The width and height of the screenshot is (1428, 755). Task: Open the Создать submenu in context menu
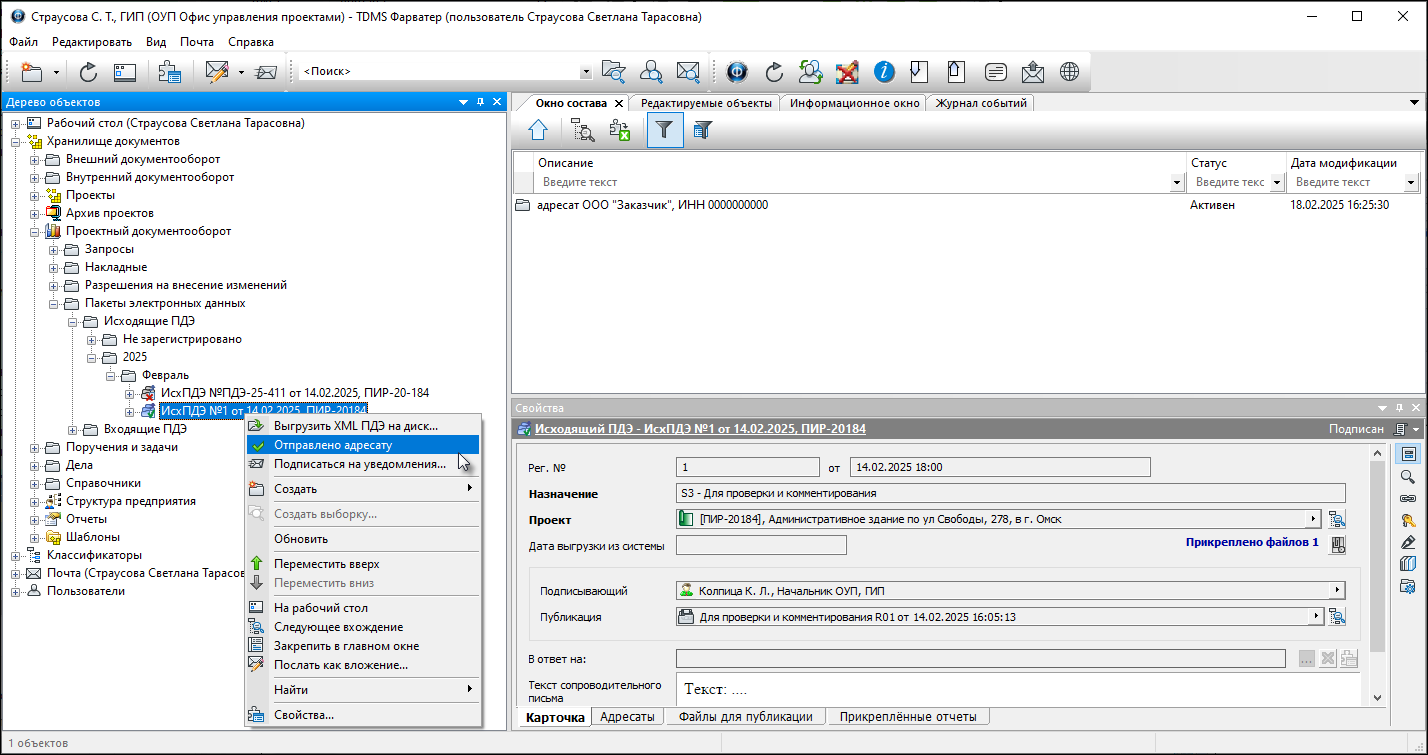(x=363, y=489)
